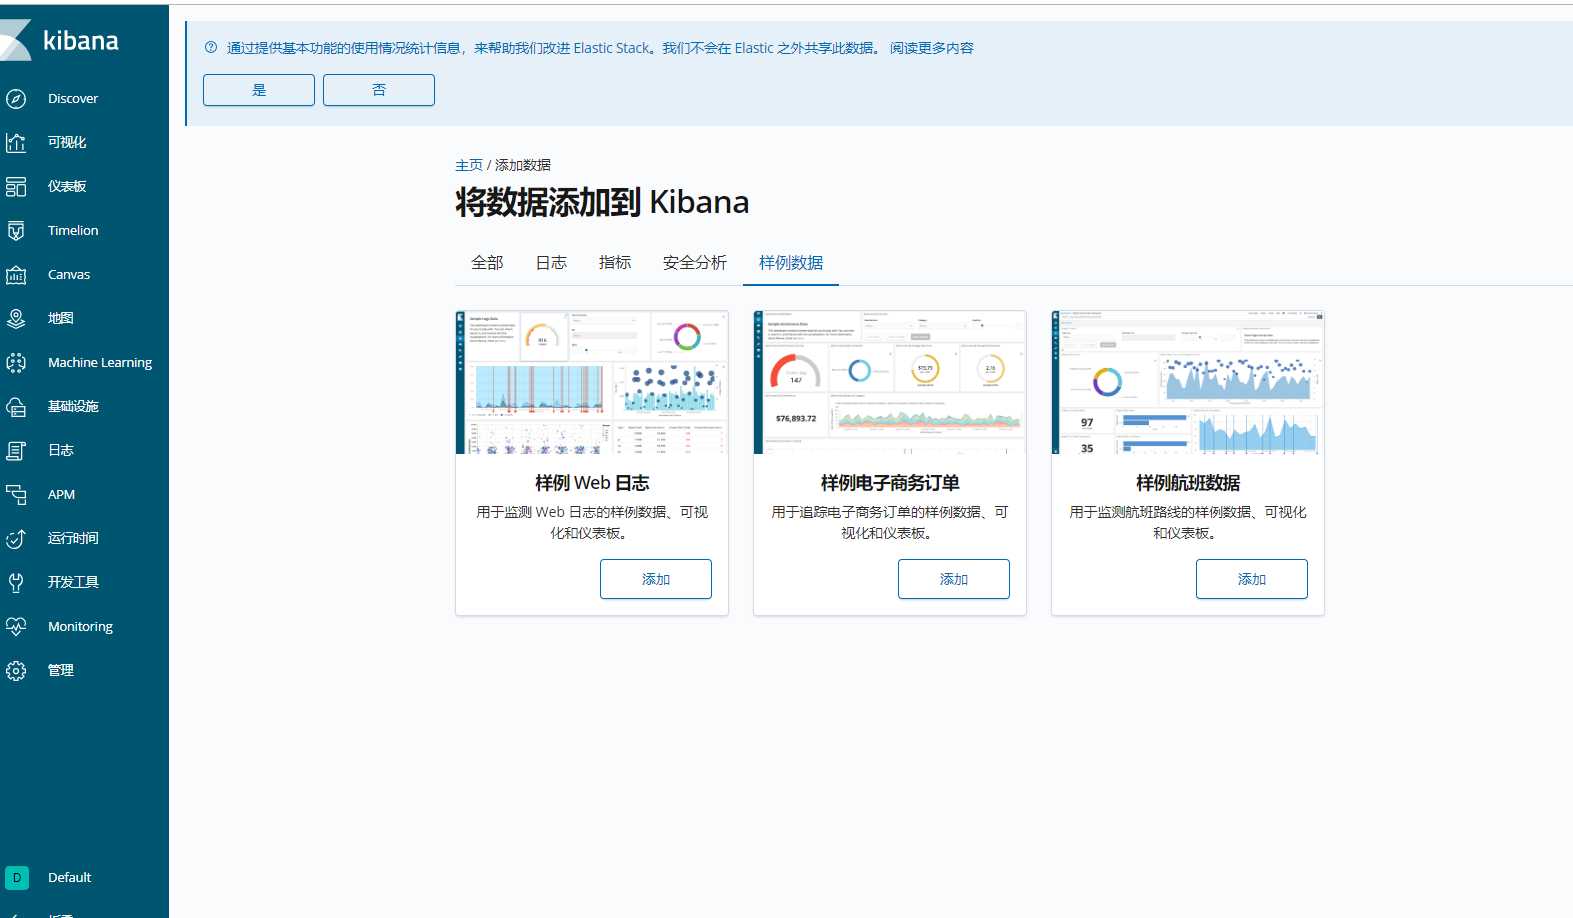Click the 样例航班数据 card title
The image size is (1573, 918).
tap(1188, 483)
